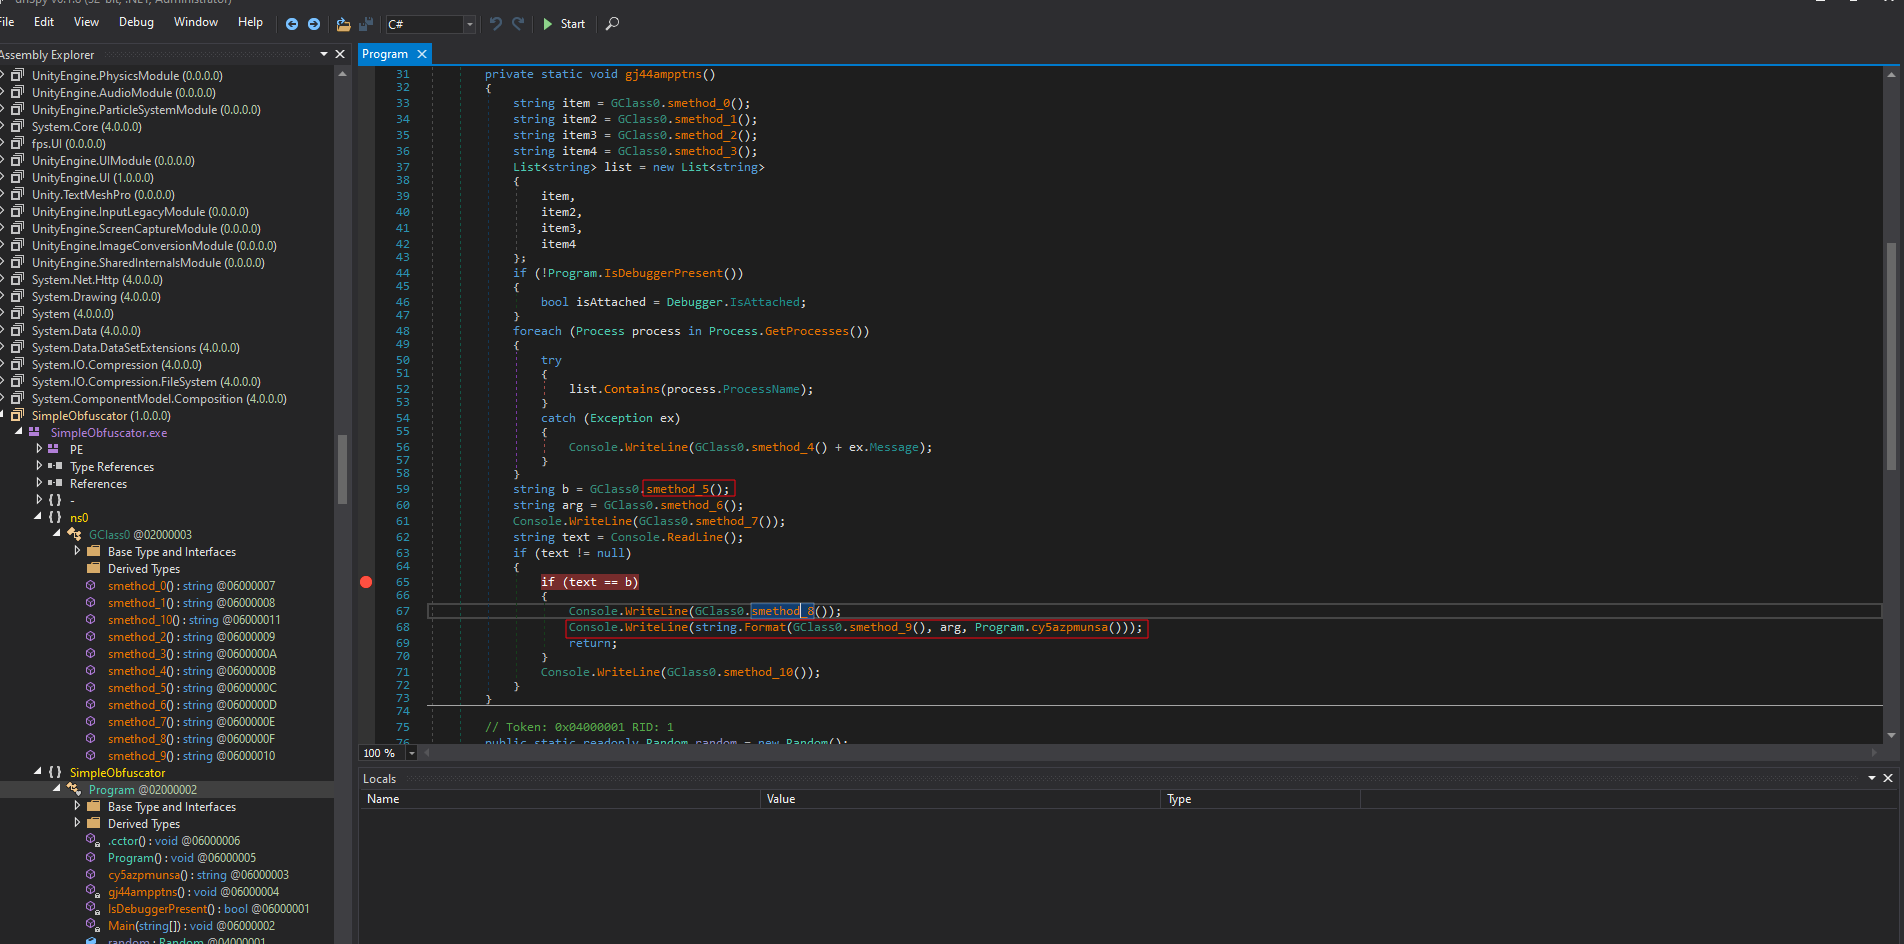Open the C# language dropdown

(469, 24)
